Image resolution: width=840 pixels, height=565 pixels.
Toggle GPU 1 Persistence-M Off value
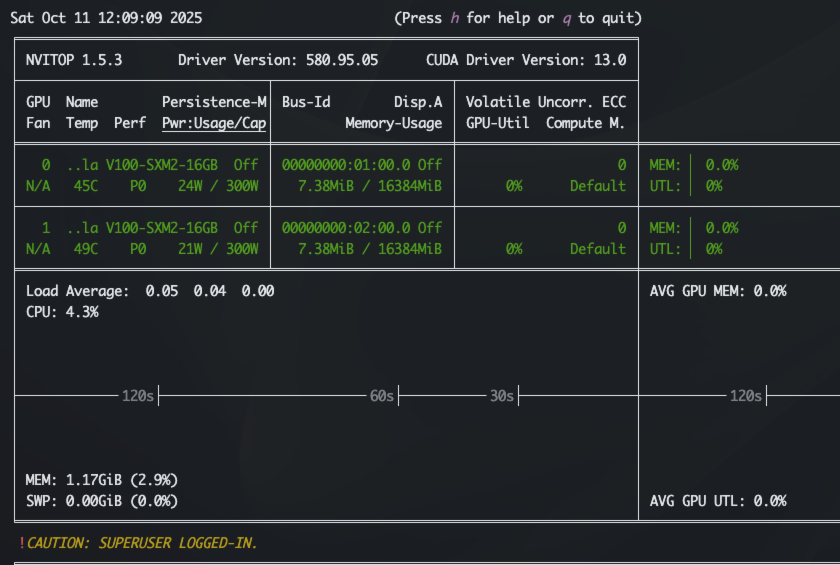[x=246, y=228]
